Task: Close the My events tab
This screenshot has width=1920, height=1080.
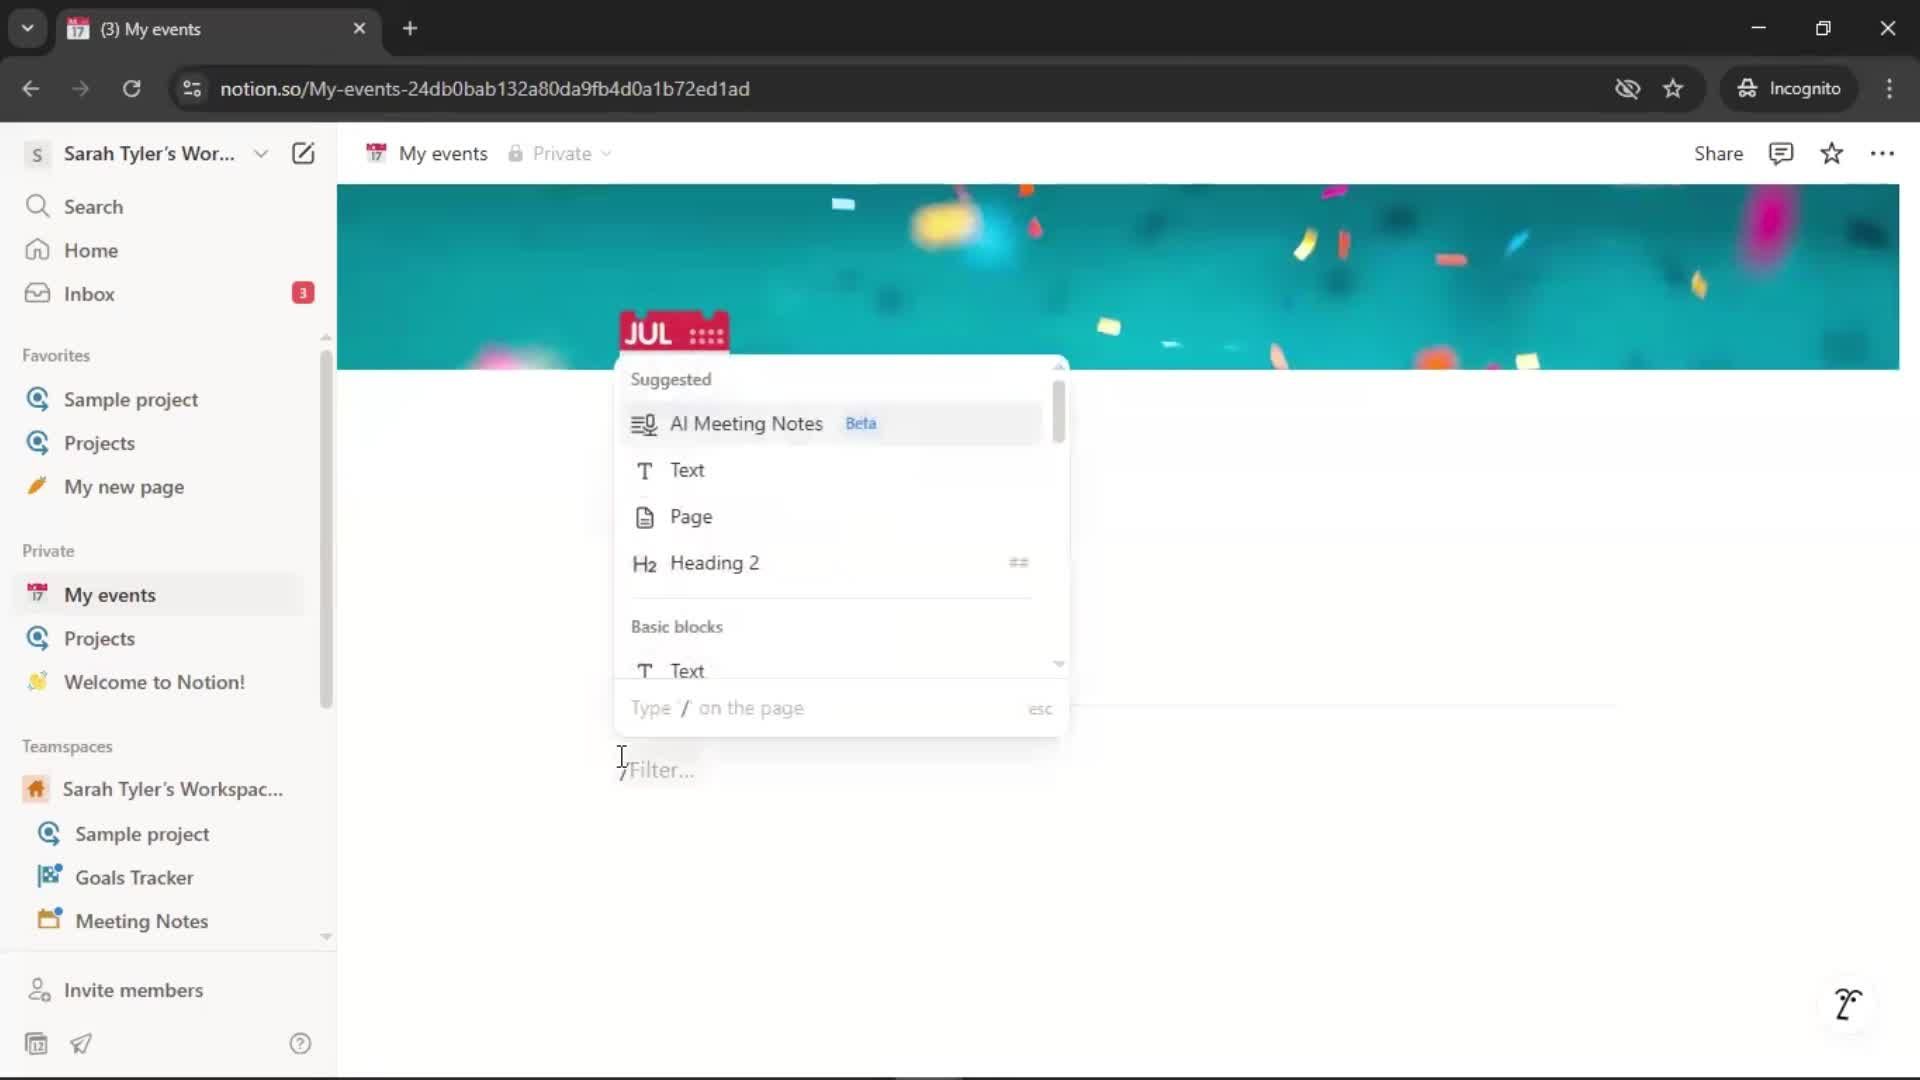Action: [359, 29]
